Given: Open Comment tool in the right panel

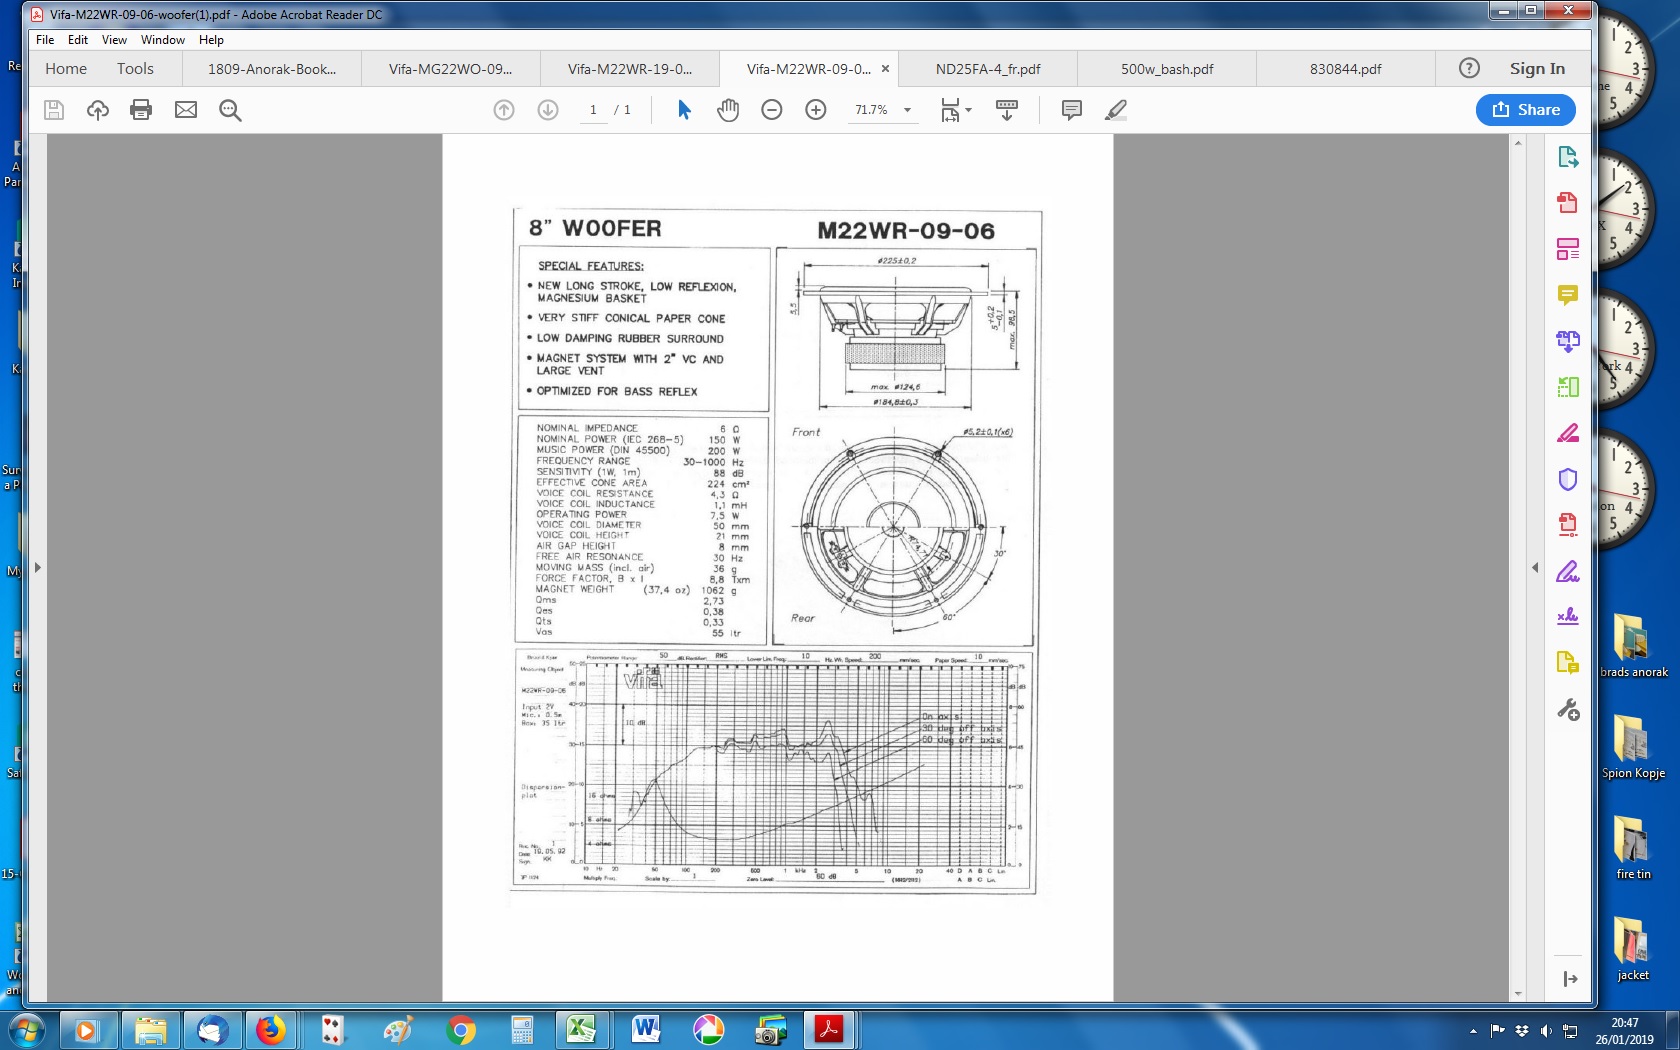Looking at the screenshot, I should click(1568, 295).
